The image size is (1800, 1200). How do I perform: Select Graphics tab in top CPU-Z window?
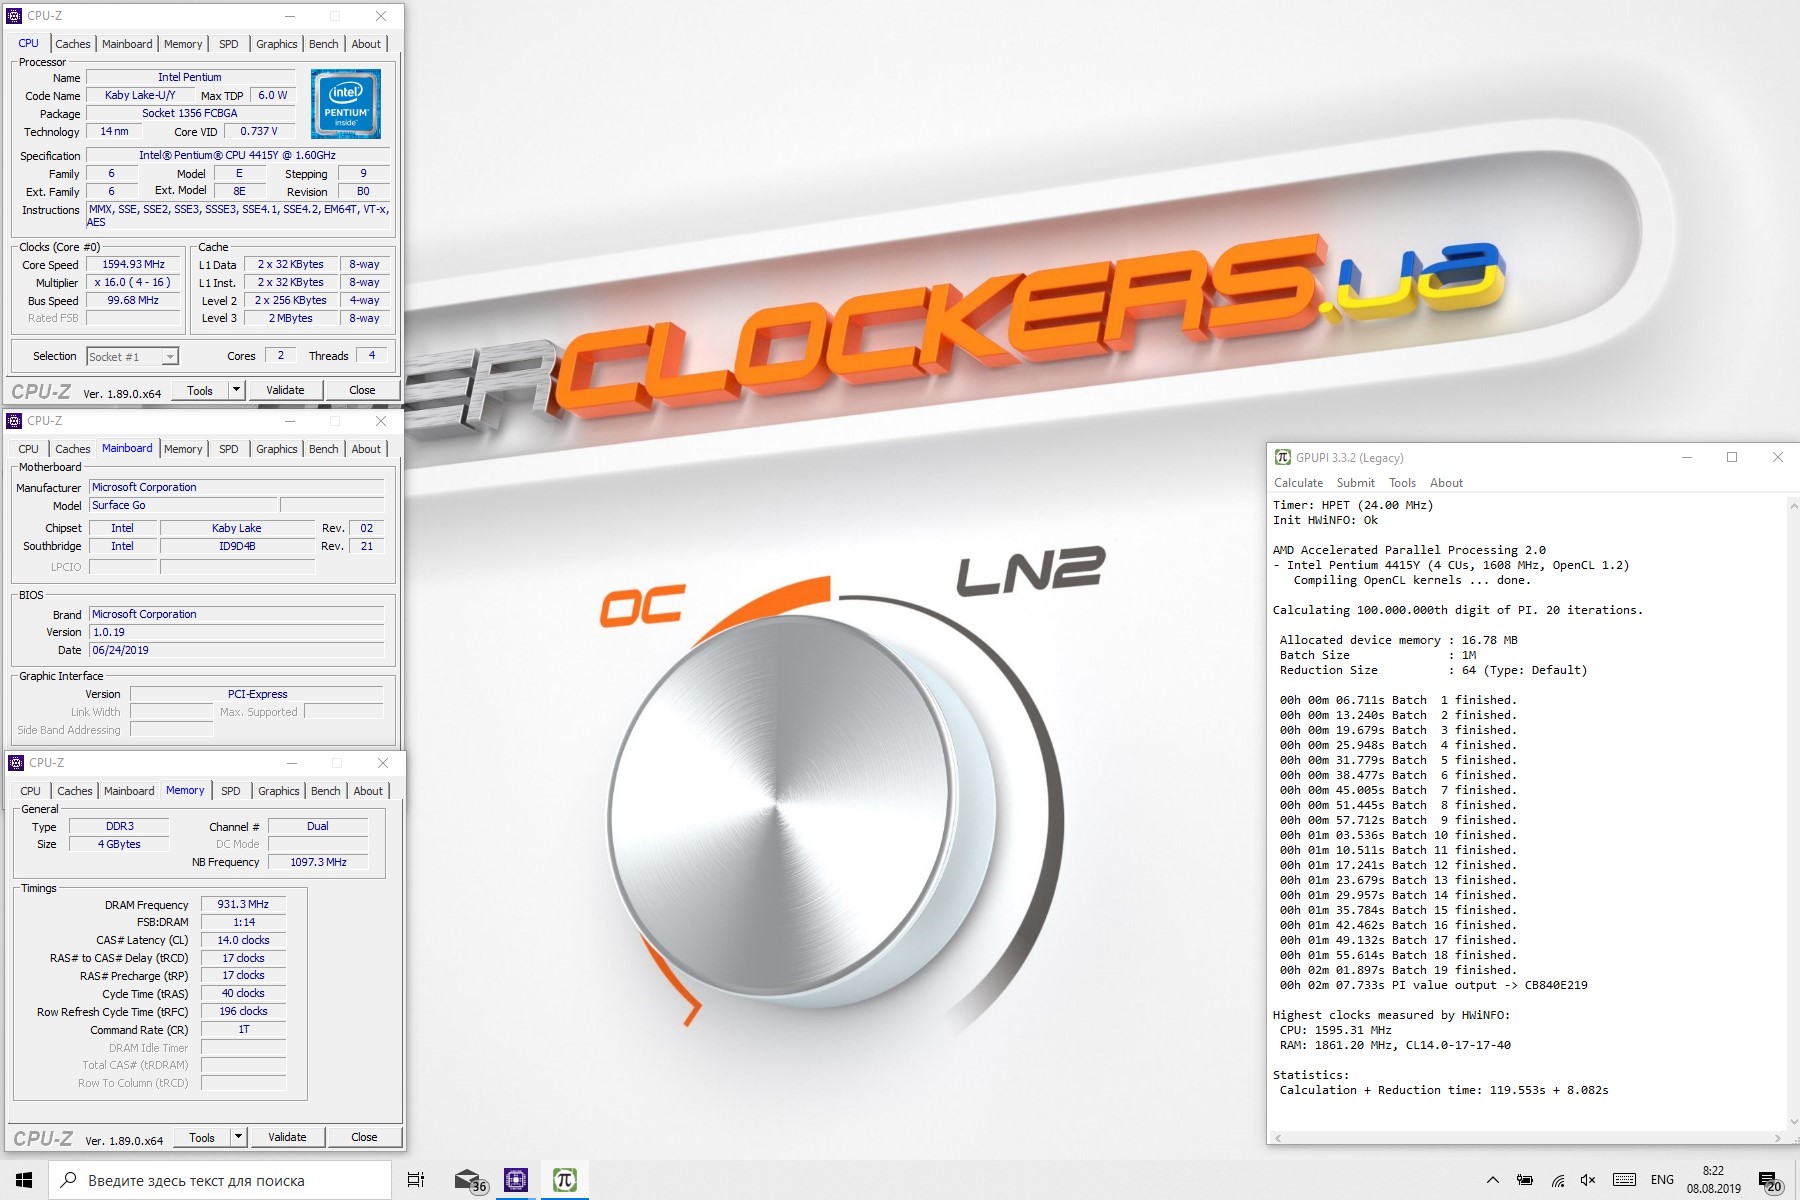[x=277, y=44]
